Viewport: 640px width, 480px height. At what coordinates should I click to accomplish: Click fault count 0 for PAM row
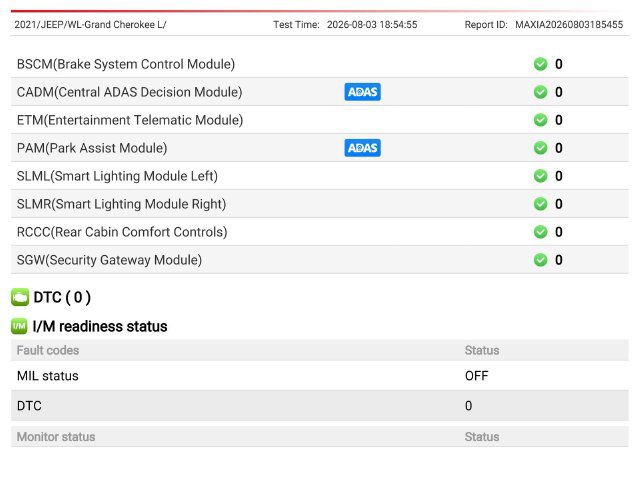[x=559, y=148]
